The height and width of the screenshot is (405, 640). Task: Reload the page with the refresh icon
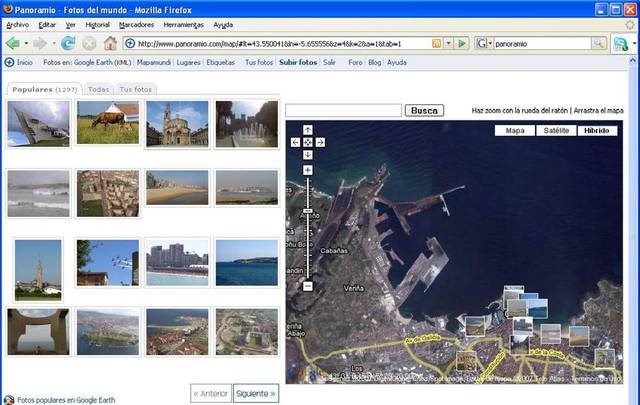(68, 43)
